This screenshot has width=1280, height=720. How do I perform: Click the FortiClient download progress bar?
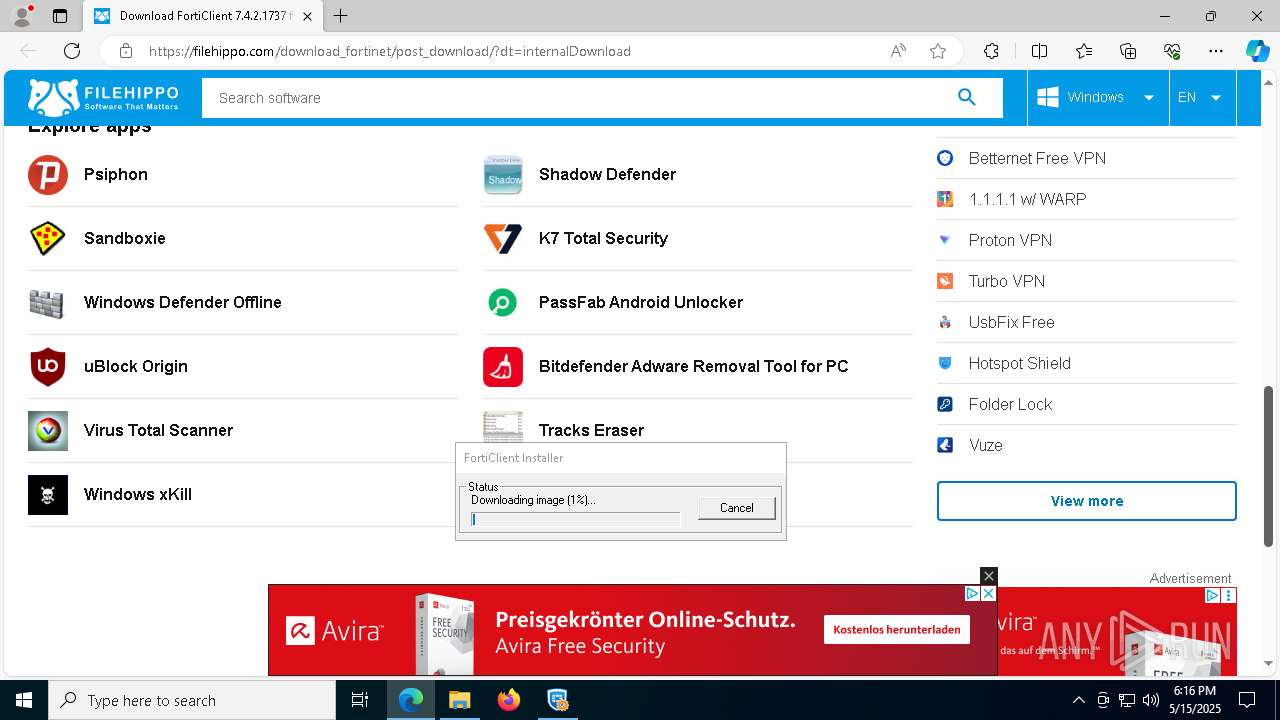pyautogui.click(x=575, y=519)
